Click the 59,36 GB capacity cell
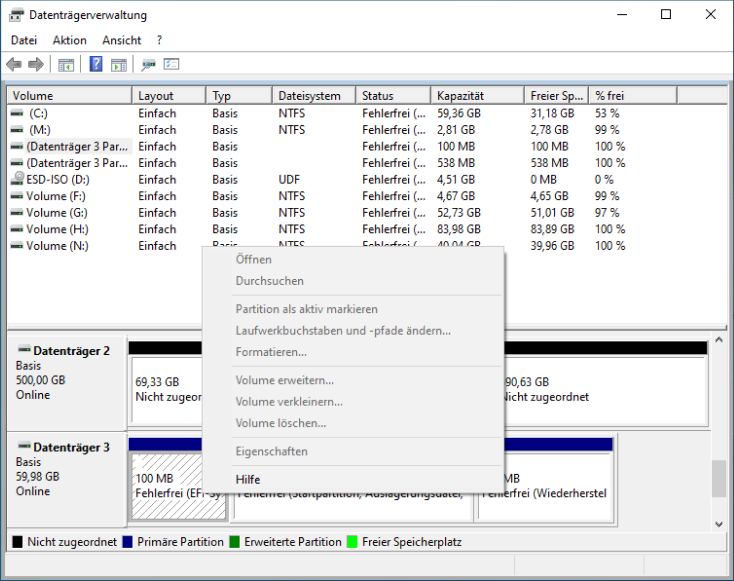734x581 pixels. tap(459, 113)
